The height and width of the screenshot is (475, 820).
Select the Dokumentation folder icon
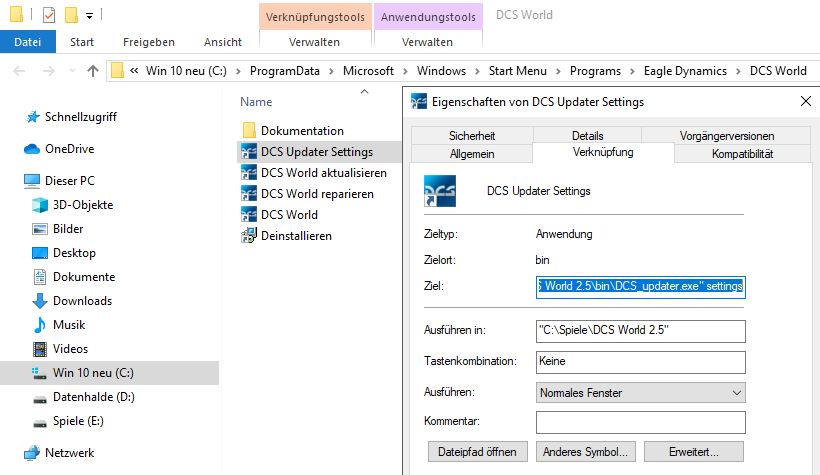(x=249, y=131)
